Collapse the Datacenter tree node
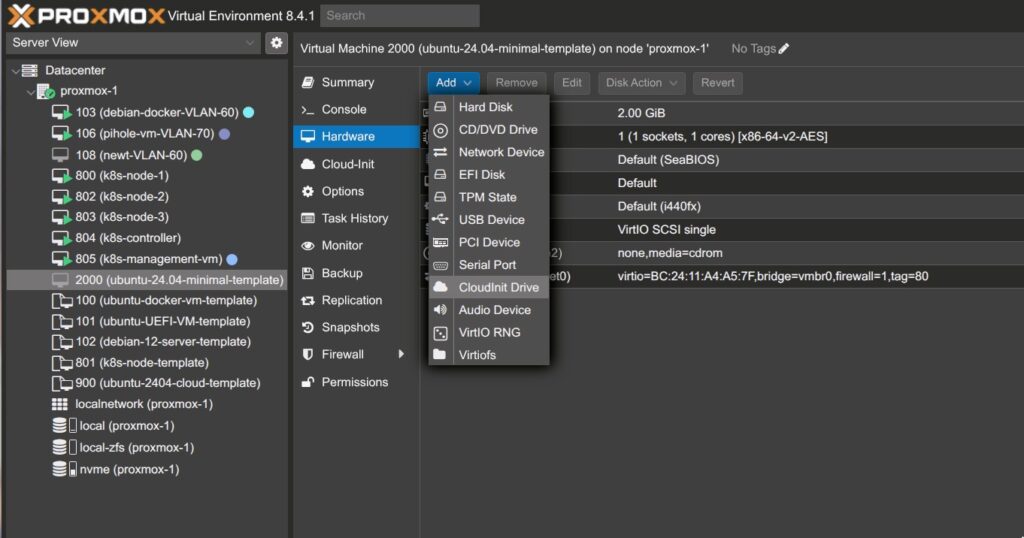 coord(15,71)
